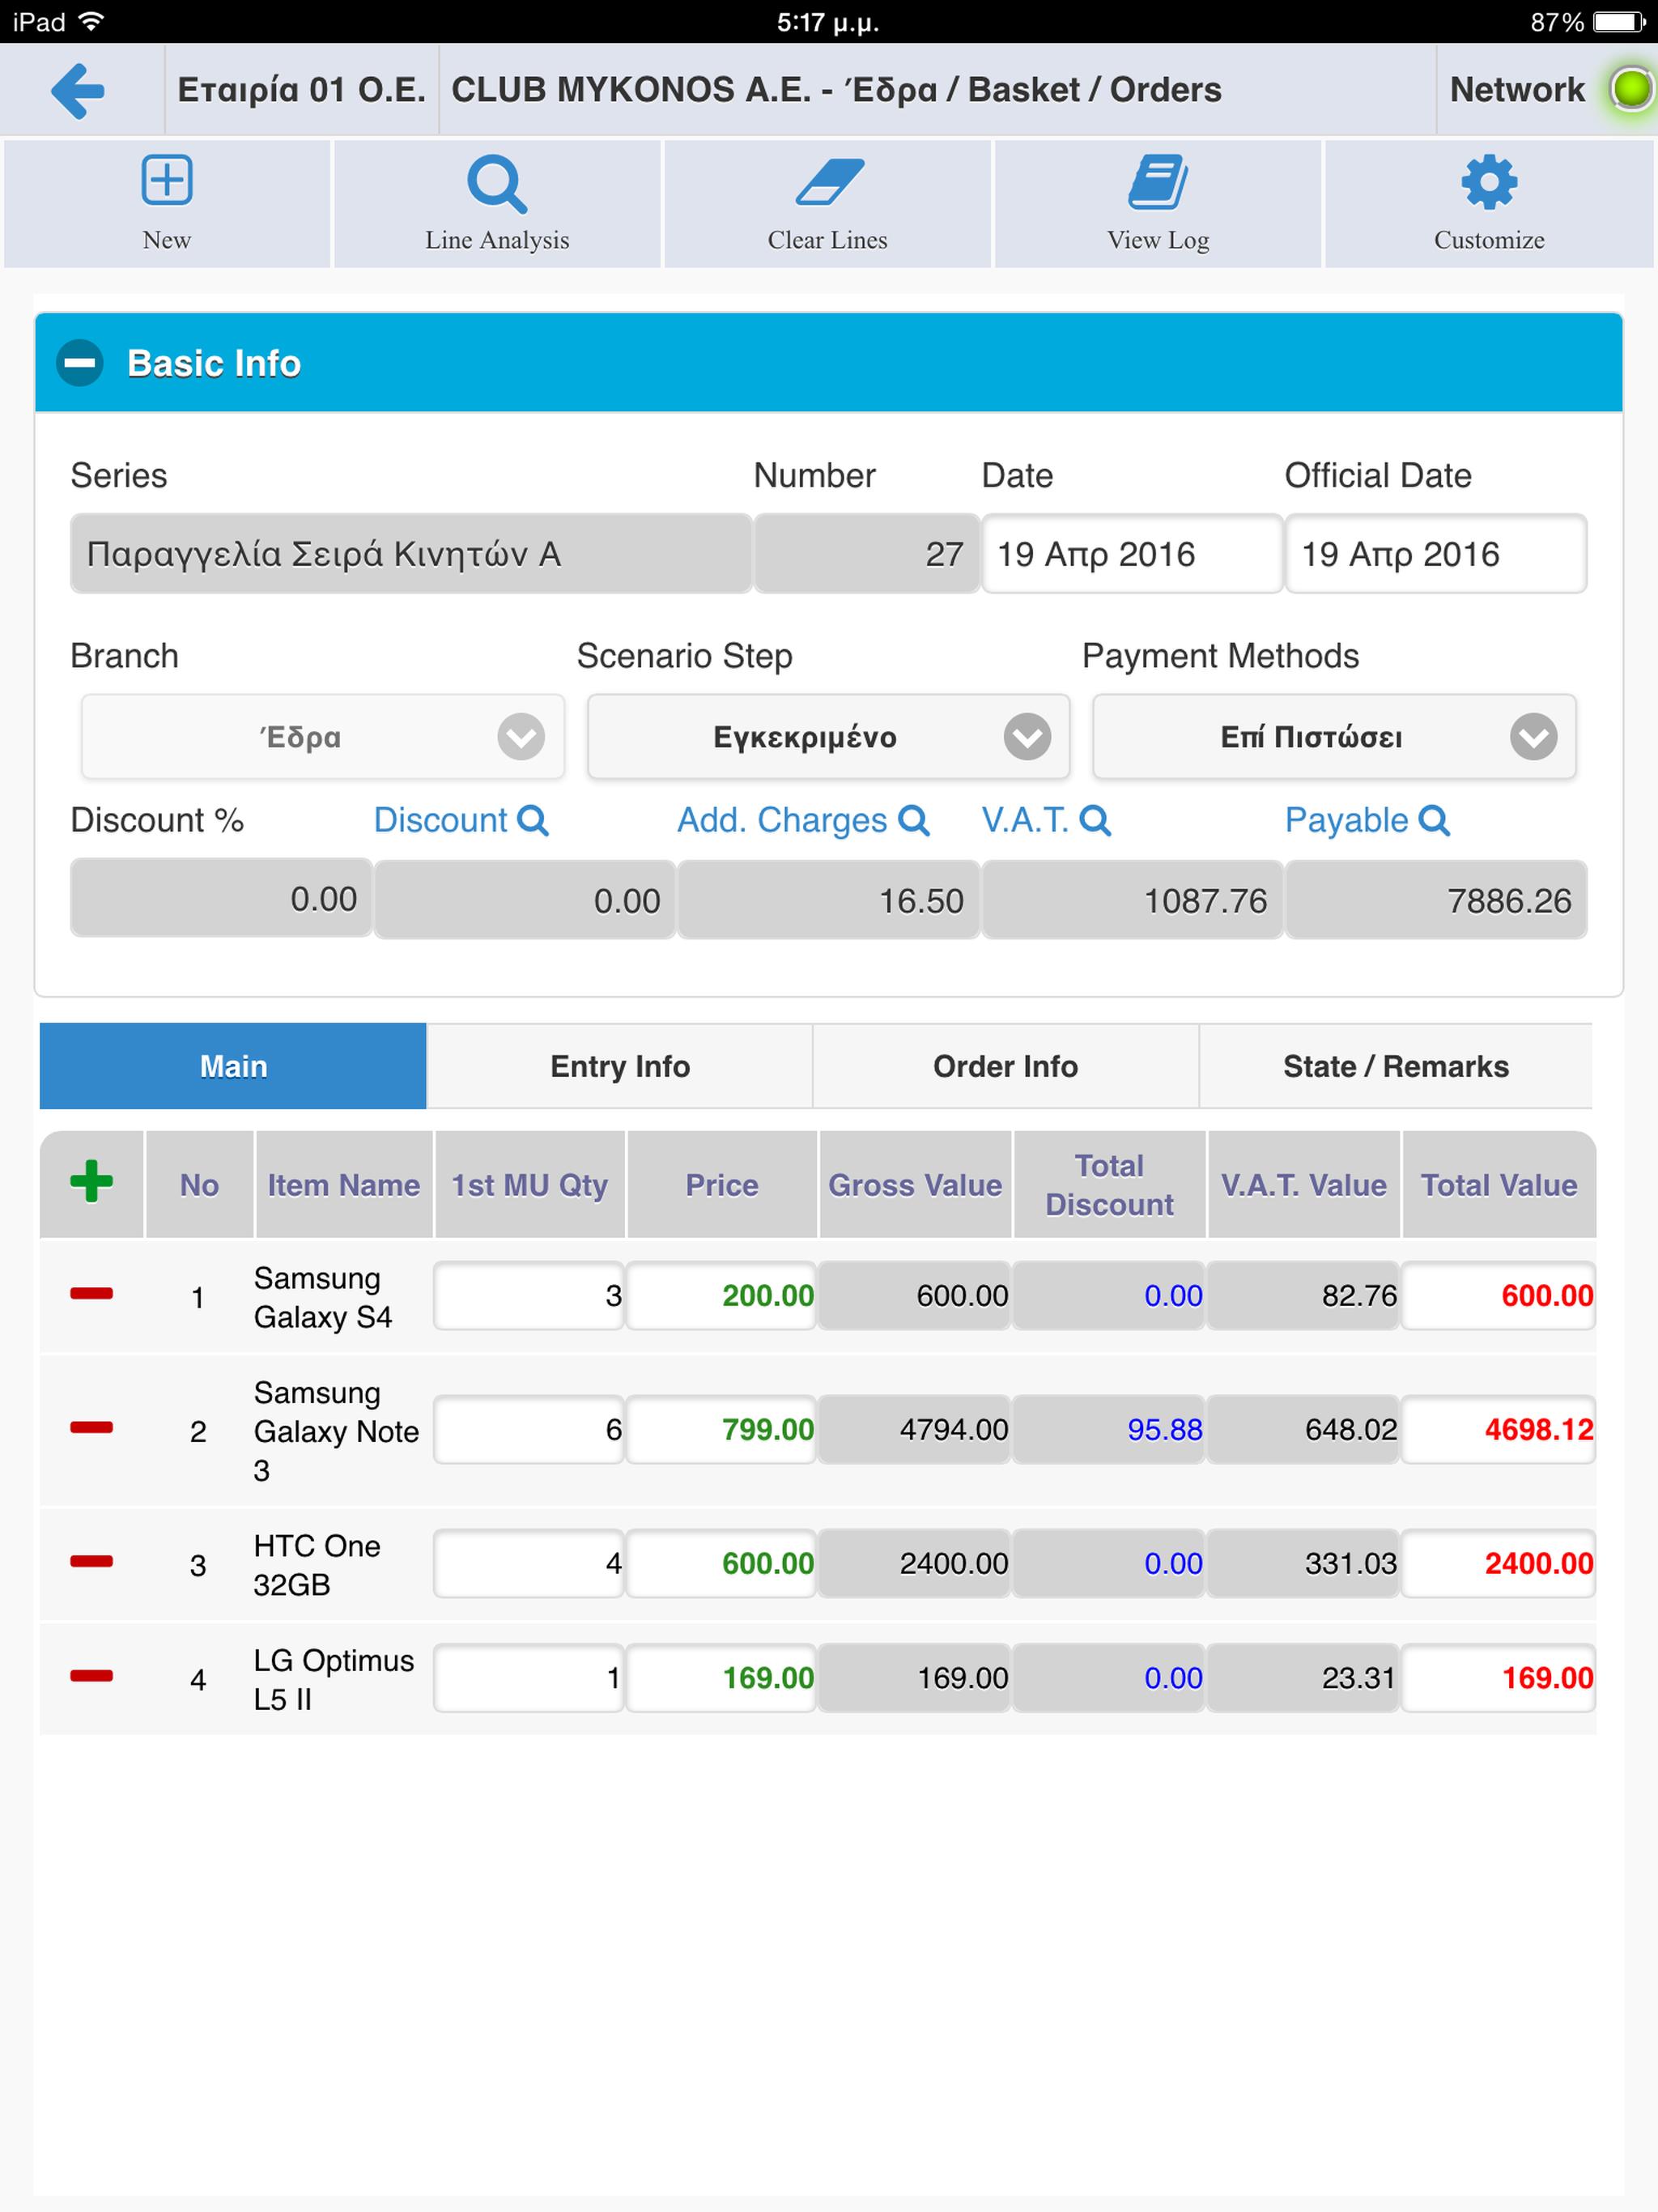
Task: Open the Branch dropdown showing Έδρα
Action: tap(323, 737)
